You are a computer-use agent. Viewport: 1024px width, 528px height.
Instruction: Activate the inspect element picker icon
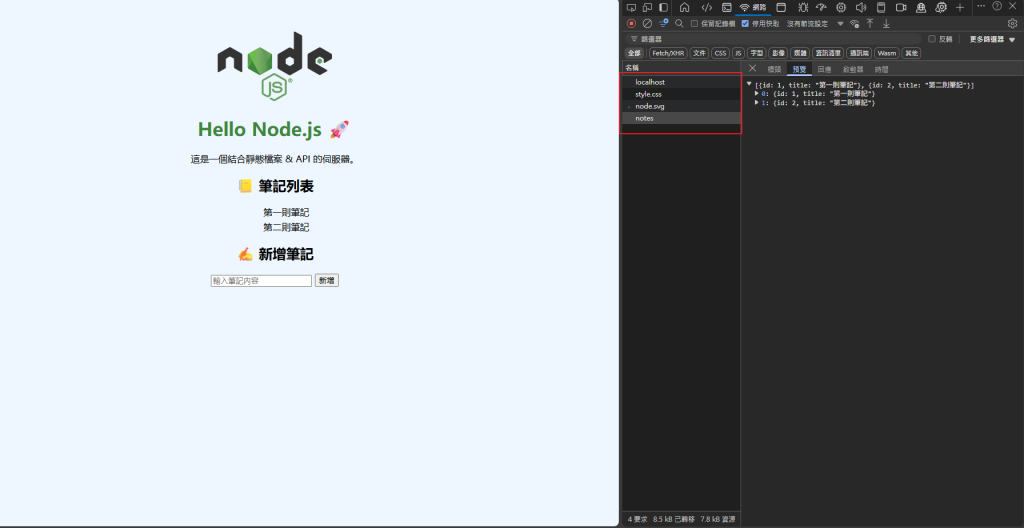click(631, 7)
